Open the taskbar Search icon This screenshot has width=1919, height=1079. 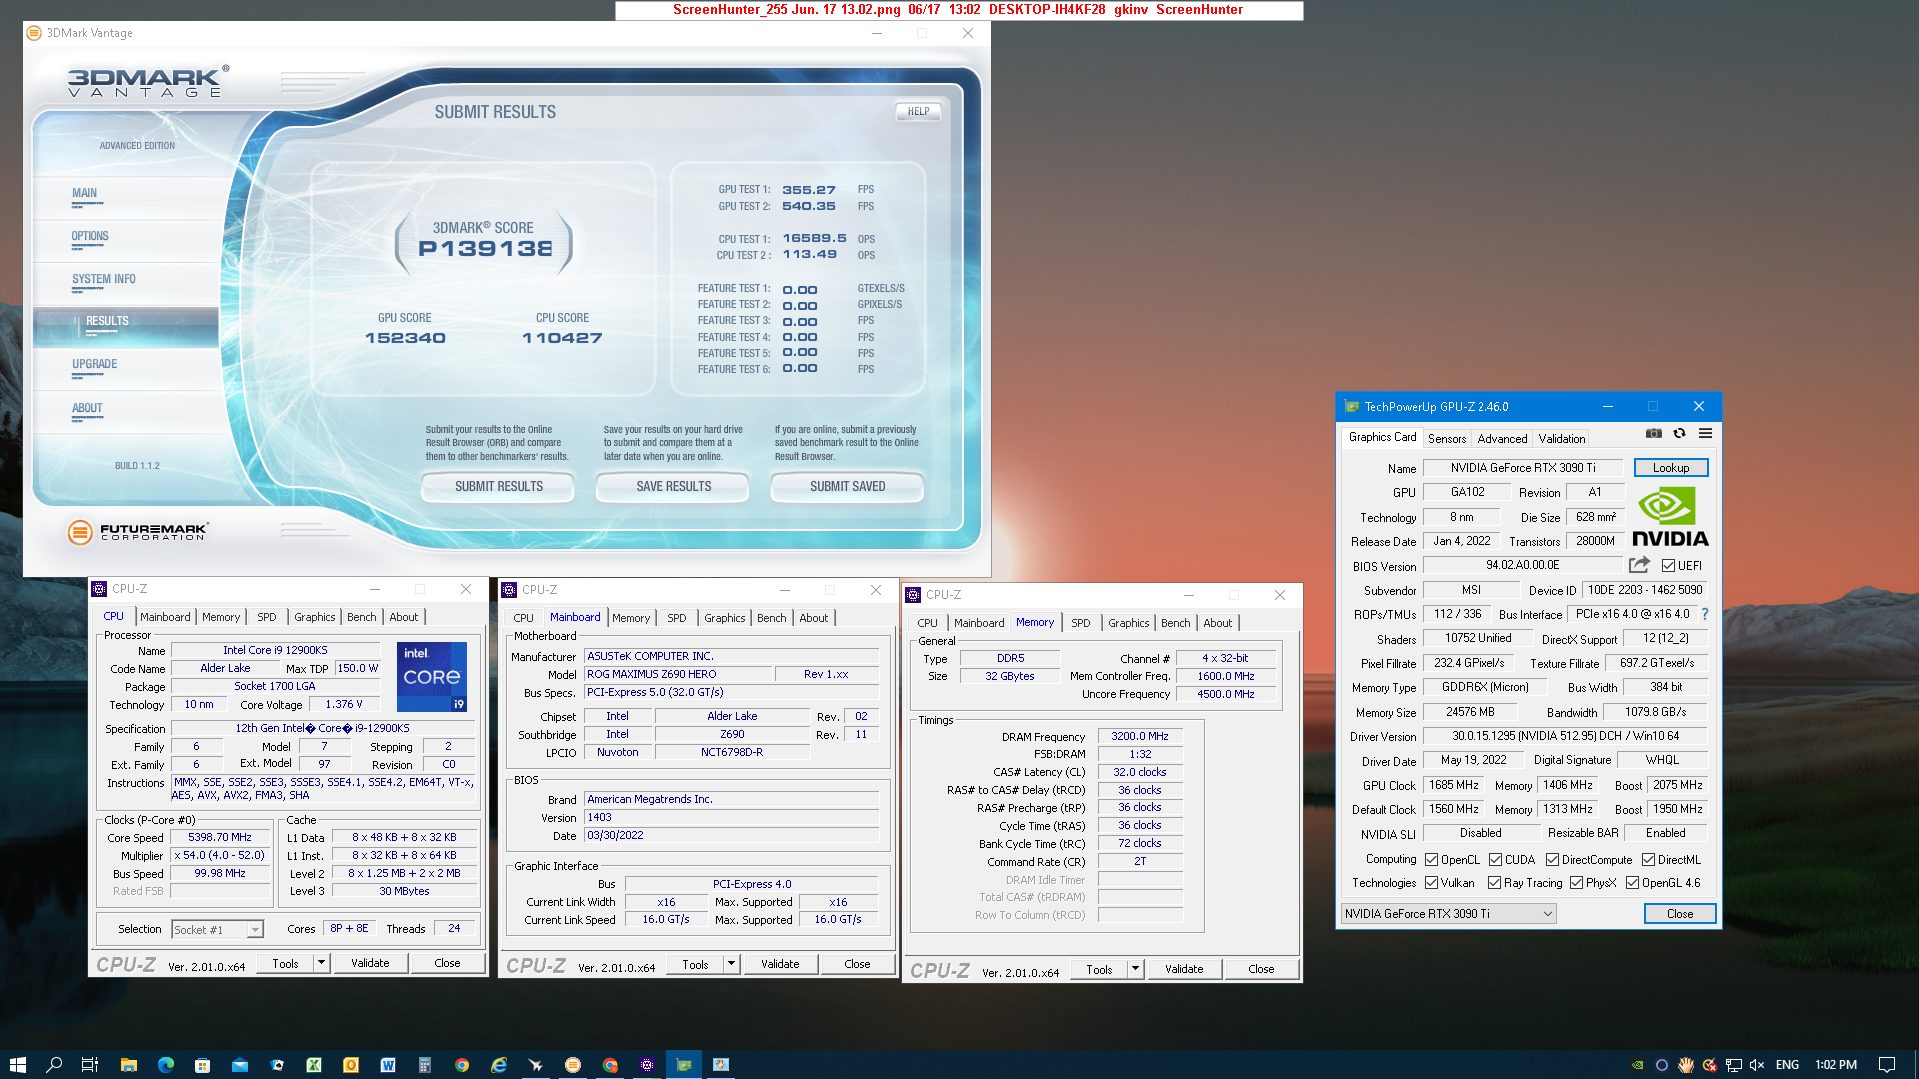coord(54,1065)
